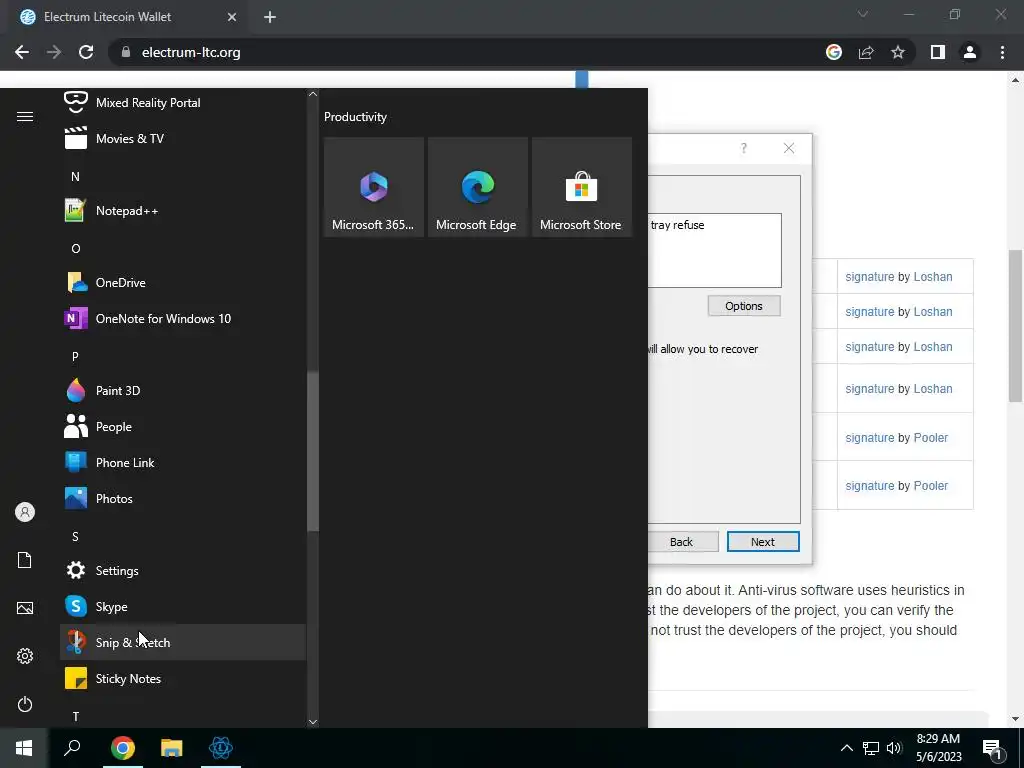This screenshot has width=1024, height=768.
Task: Click Back in the wizard dialog
Action: [683, 541]
